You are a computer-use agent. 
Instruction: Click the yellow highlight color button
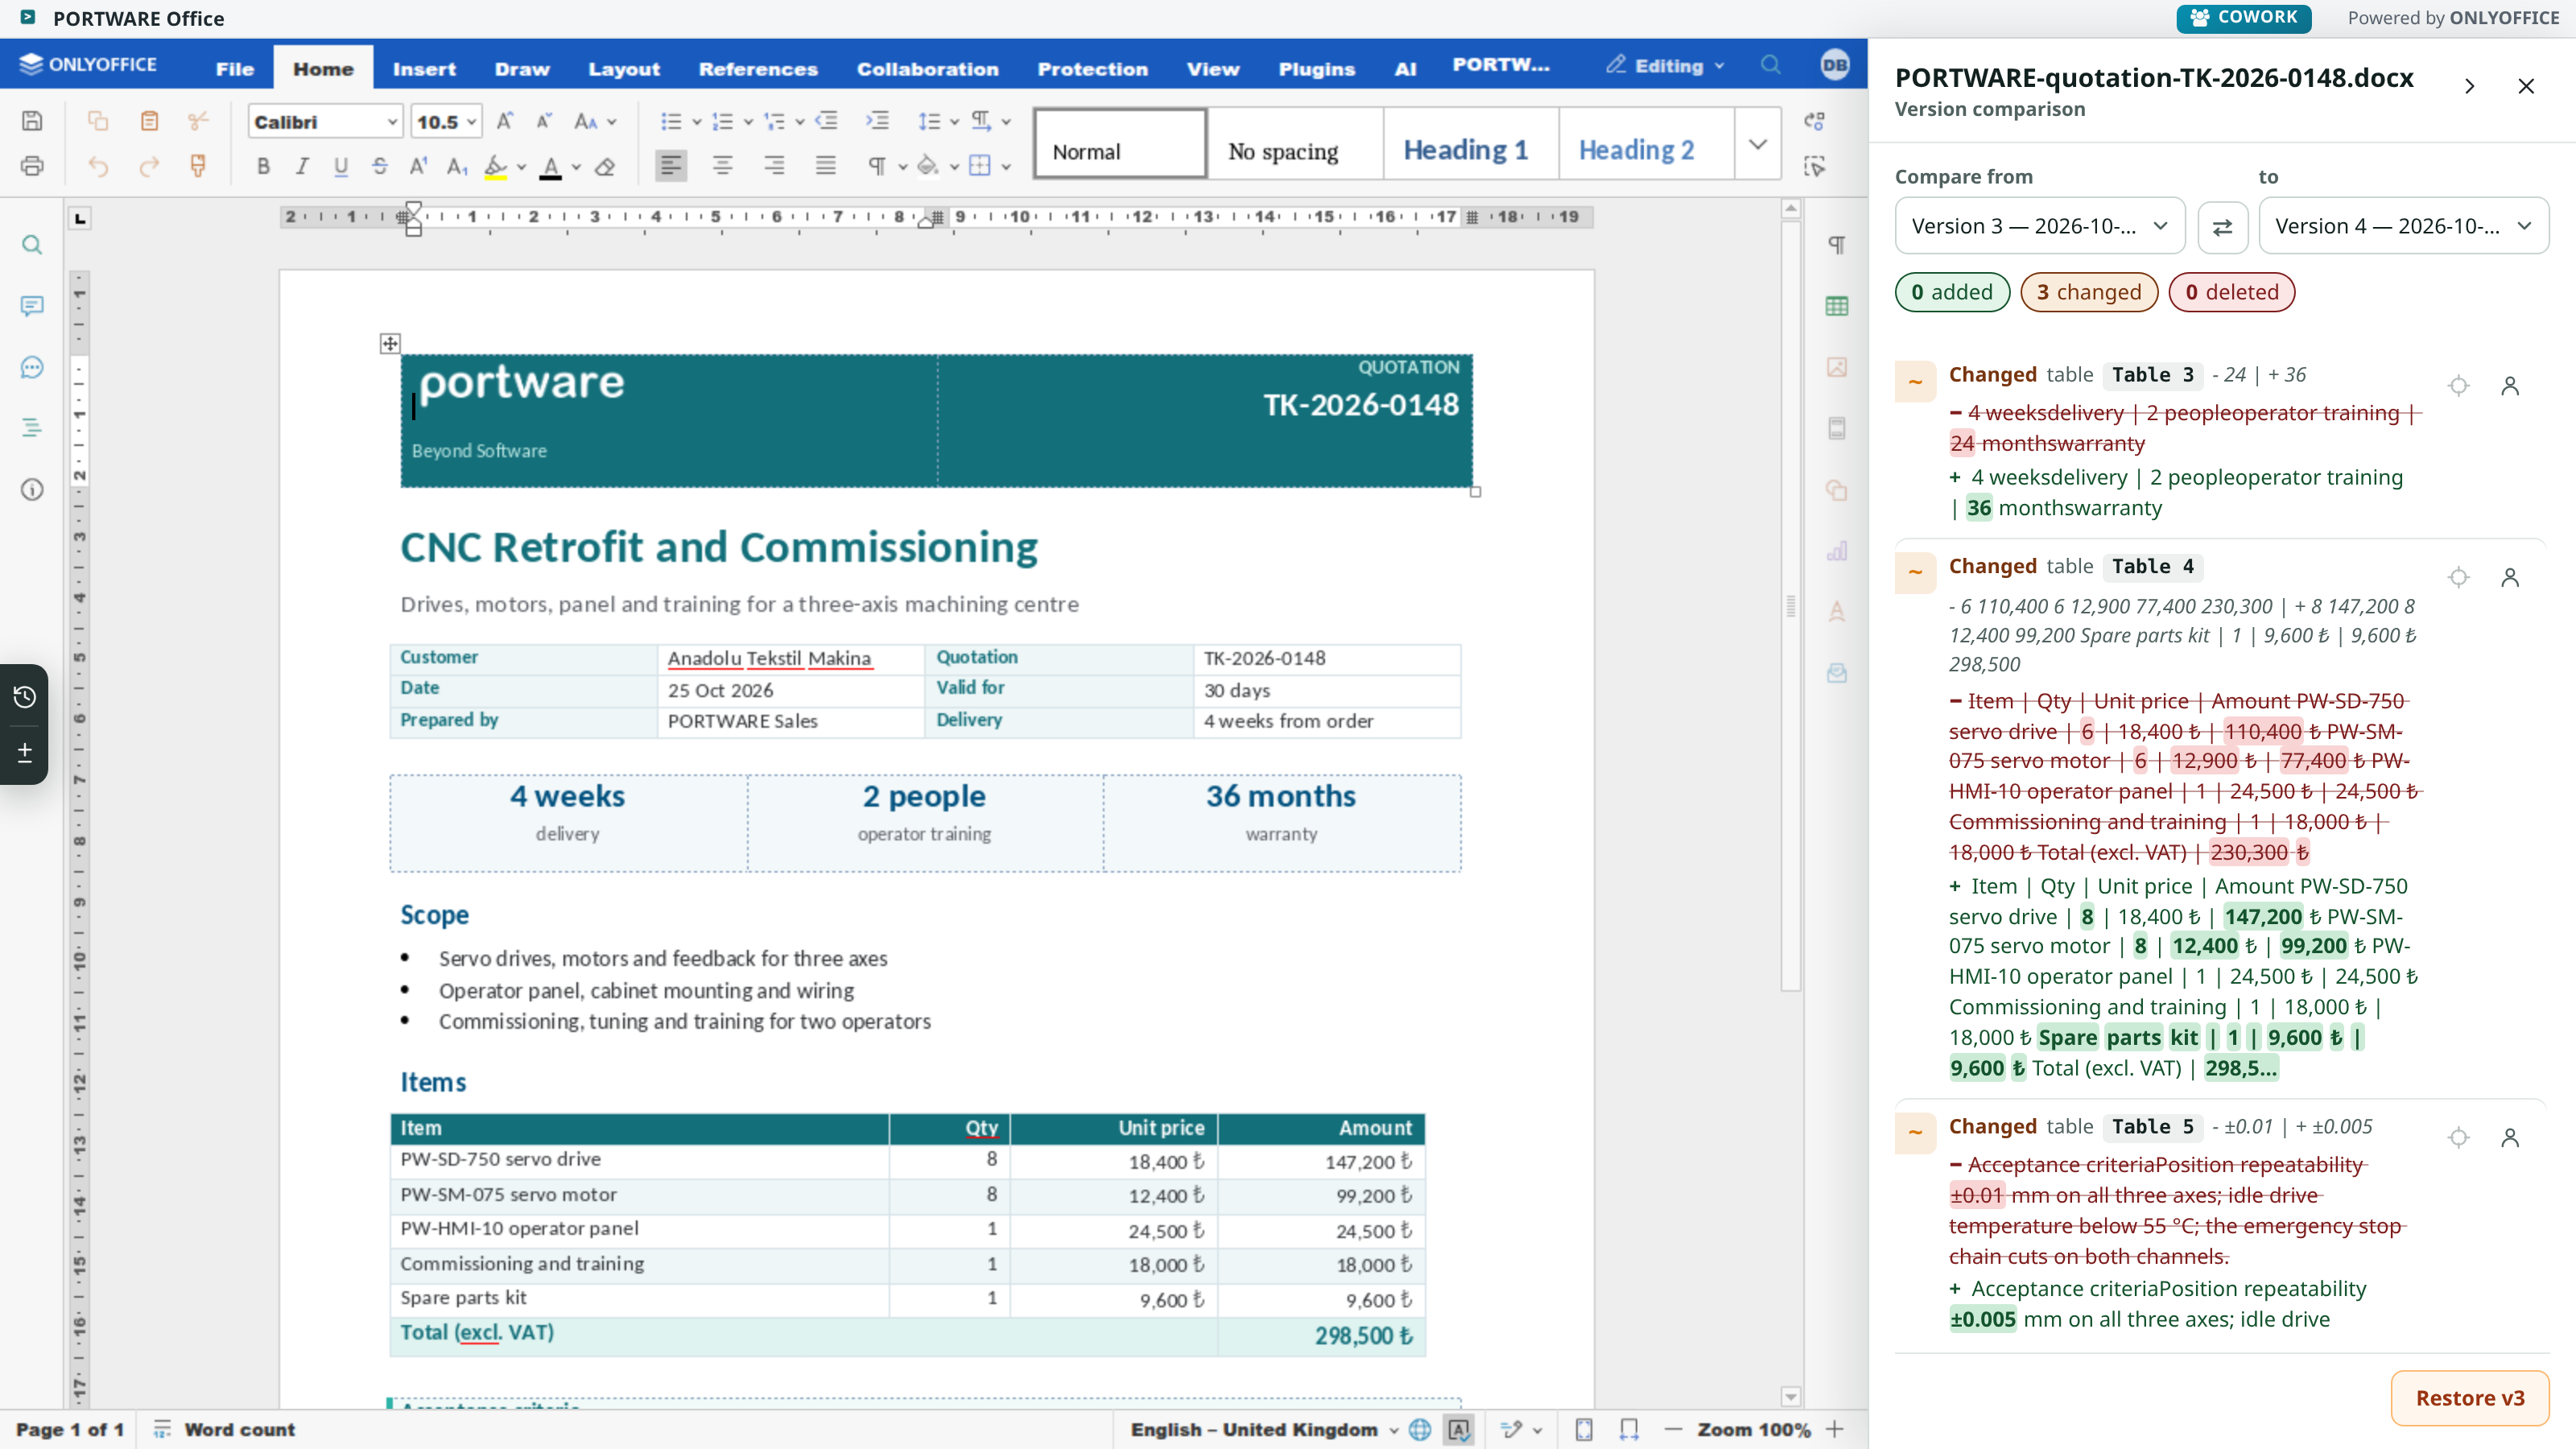[496, 166]
